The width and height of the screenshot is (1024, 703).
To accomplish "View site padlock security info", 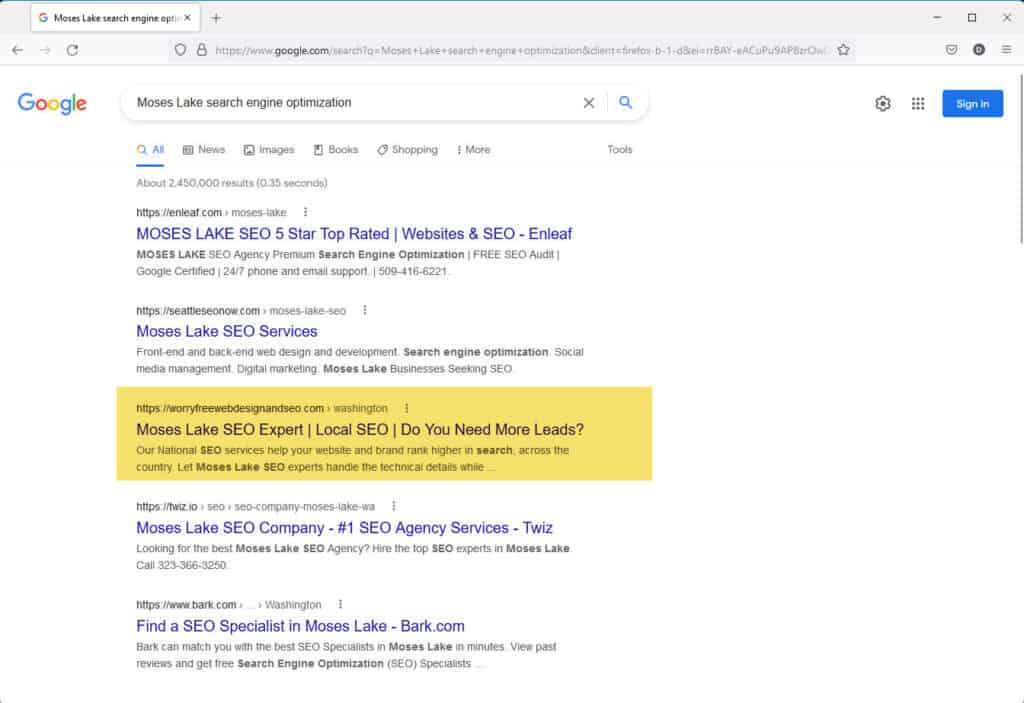I will coord(202,50).
